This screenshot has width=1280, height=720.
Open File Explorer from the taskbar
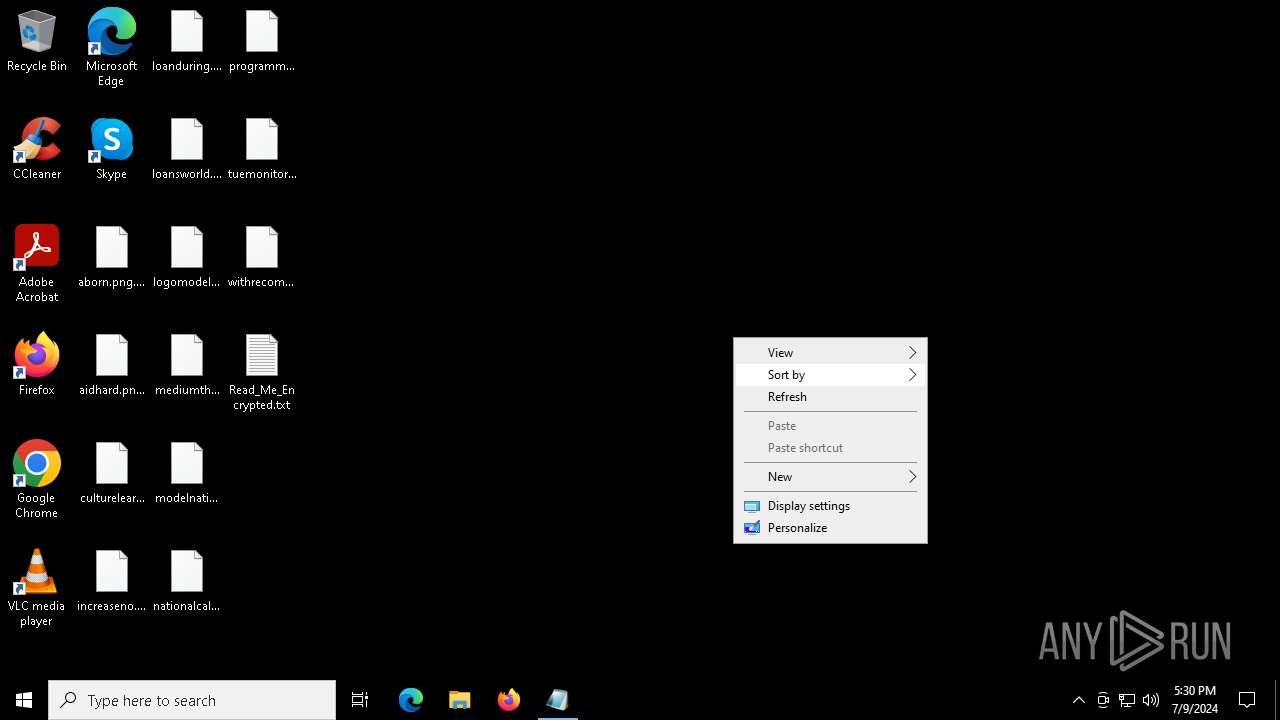pos(460,700)
